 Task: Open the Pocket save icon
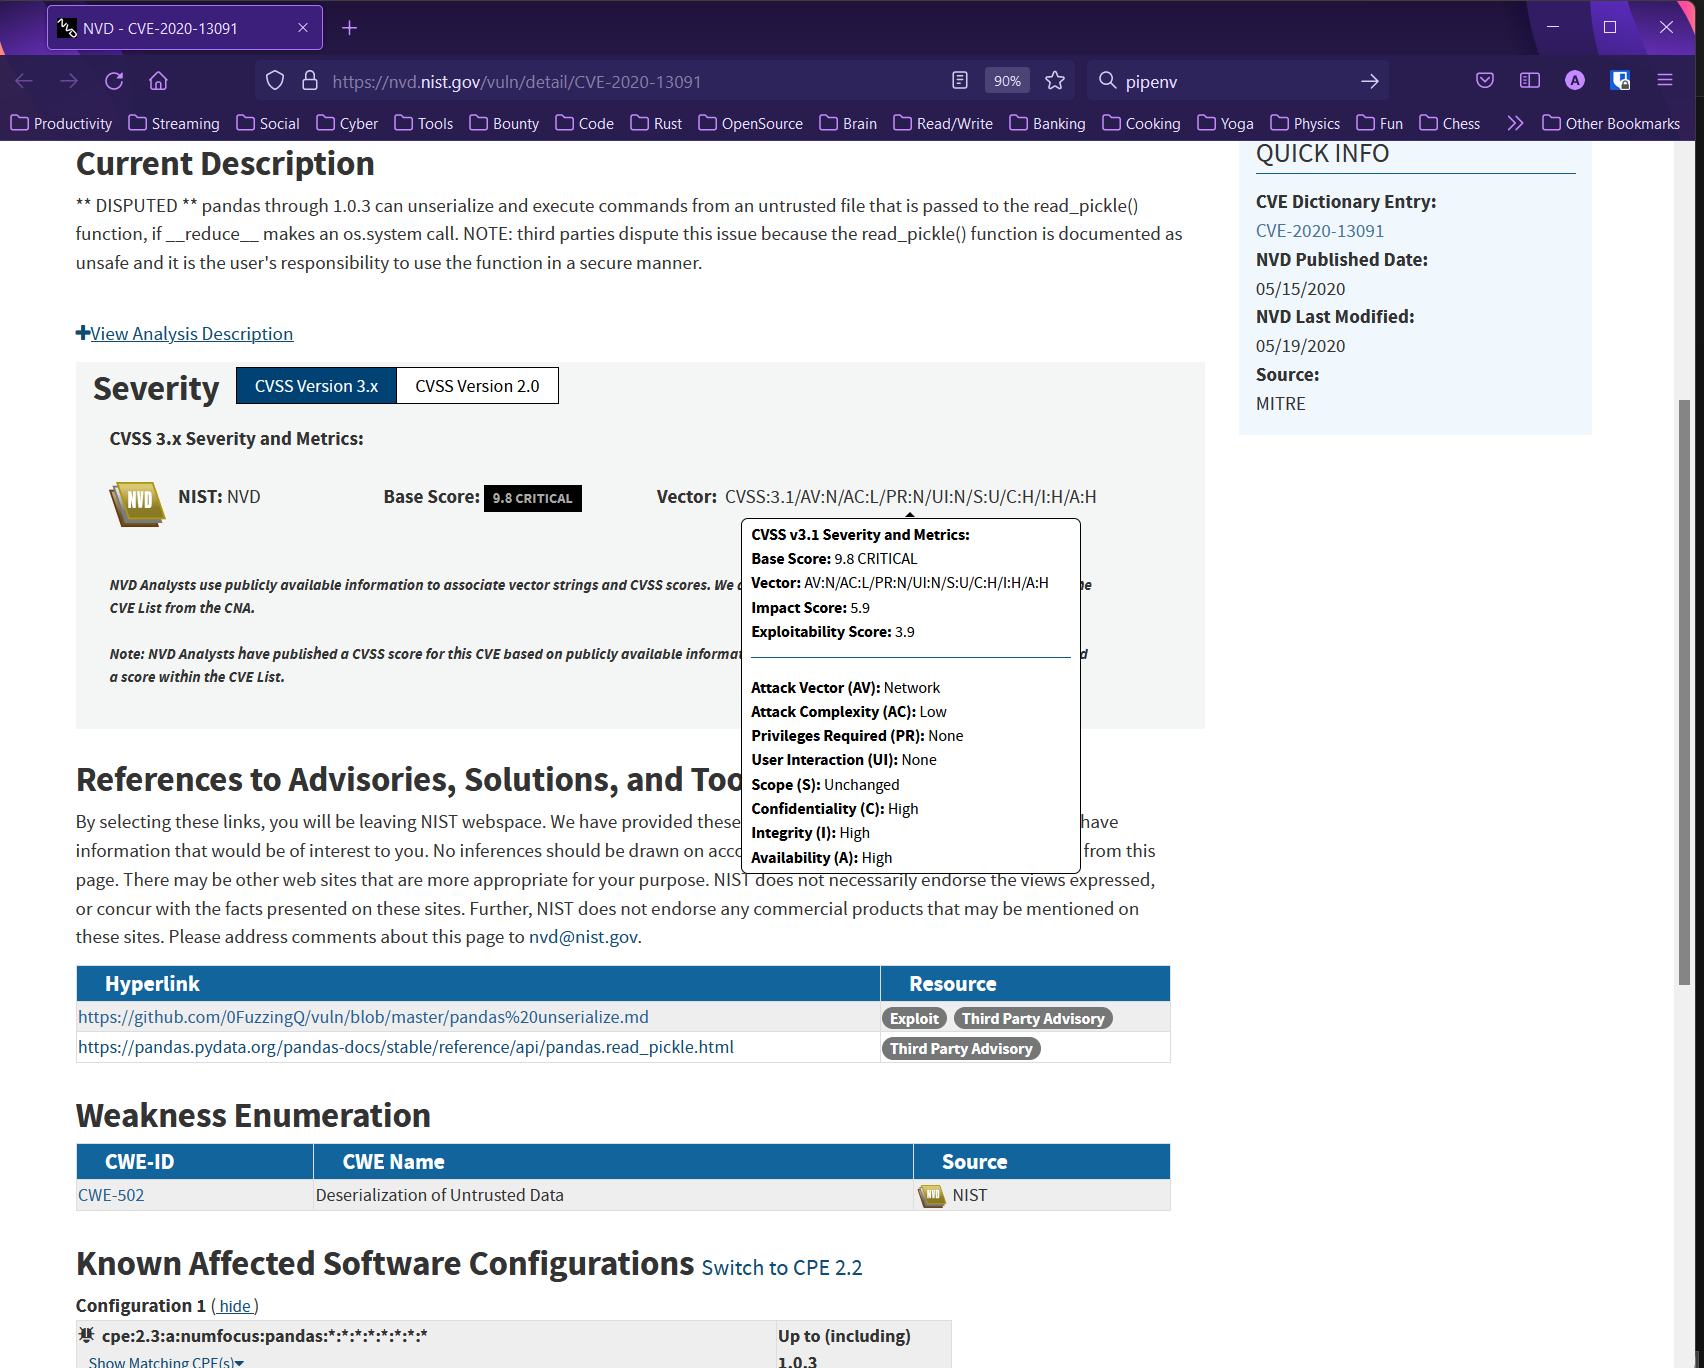click(1485, 81)
